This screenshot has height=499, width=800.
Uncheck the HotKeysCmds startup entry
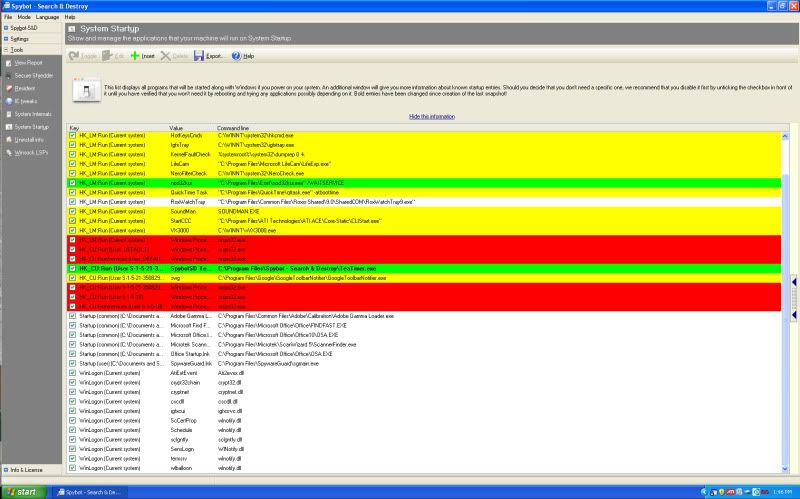tap(72, 136)
